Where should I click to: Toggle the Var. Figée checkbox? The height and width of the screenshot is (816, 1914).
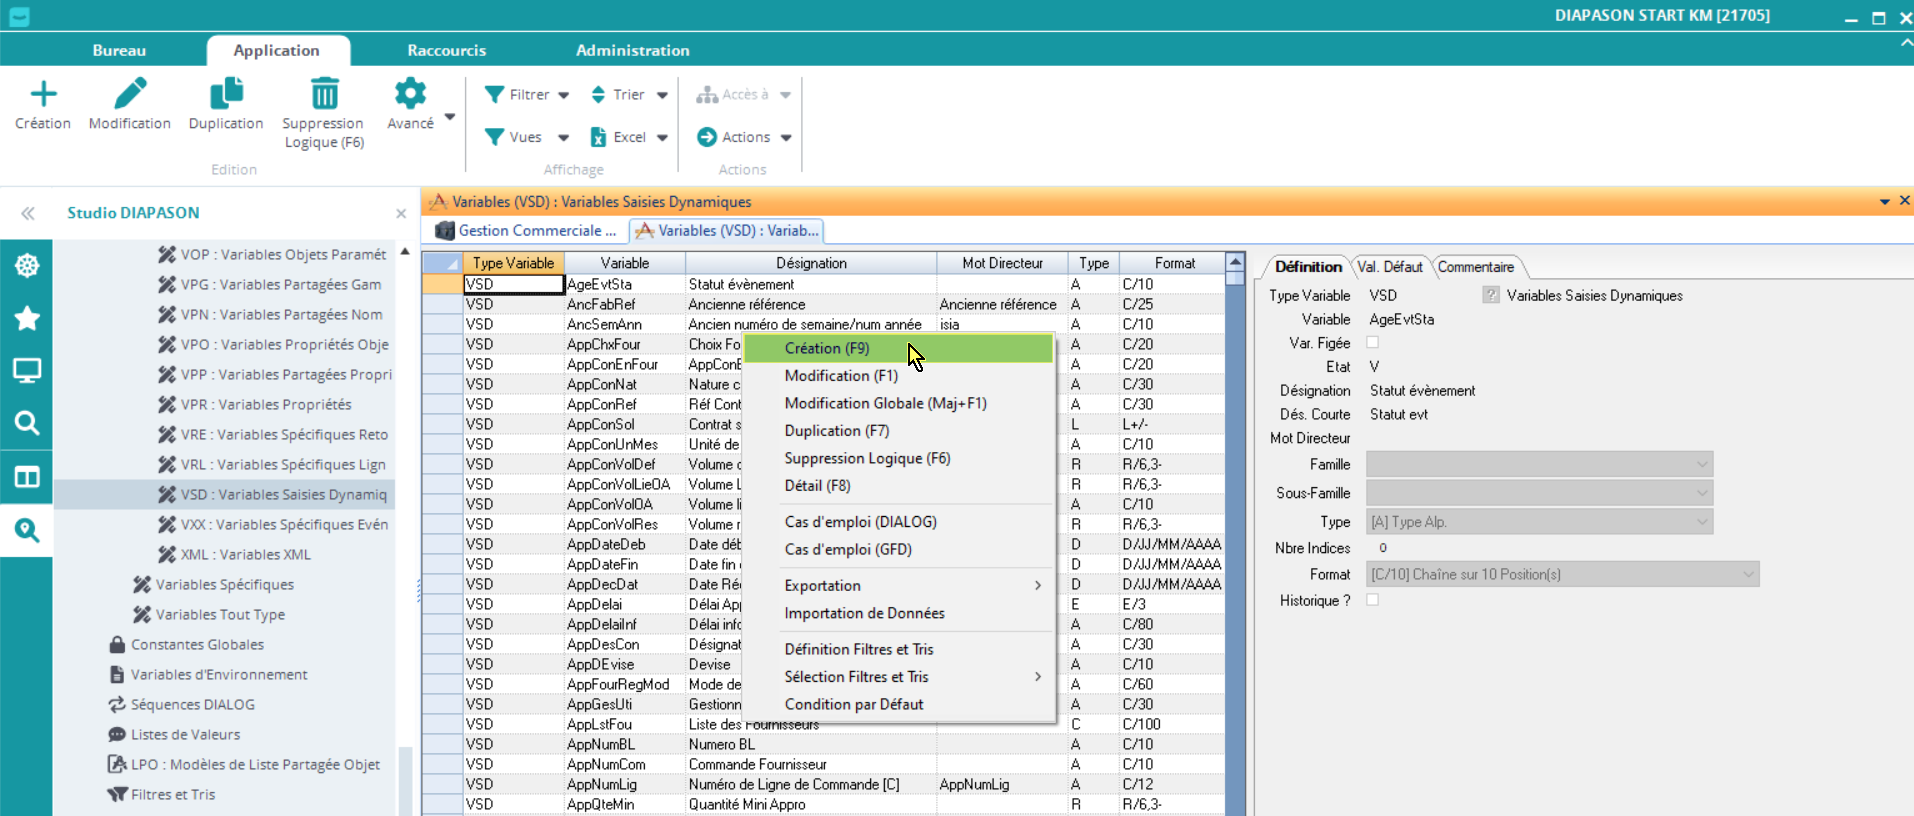click(x=1373, y=343)
